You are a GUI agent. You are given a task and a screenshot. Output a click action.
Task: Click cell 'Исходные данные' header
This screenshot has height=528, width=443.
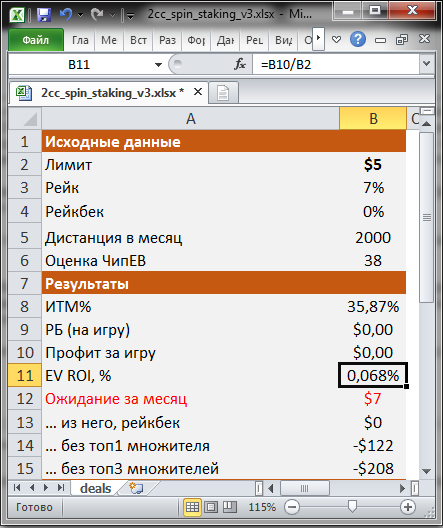(191, 142)
